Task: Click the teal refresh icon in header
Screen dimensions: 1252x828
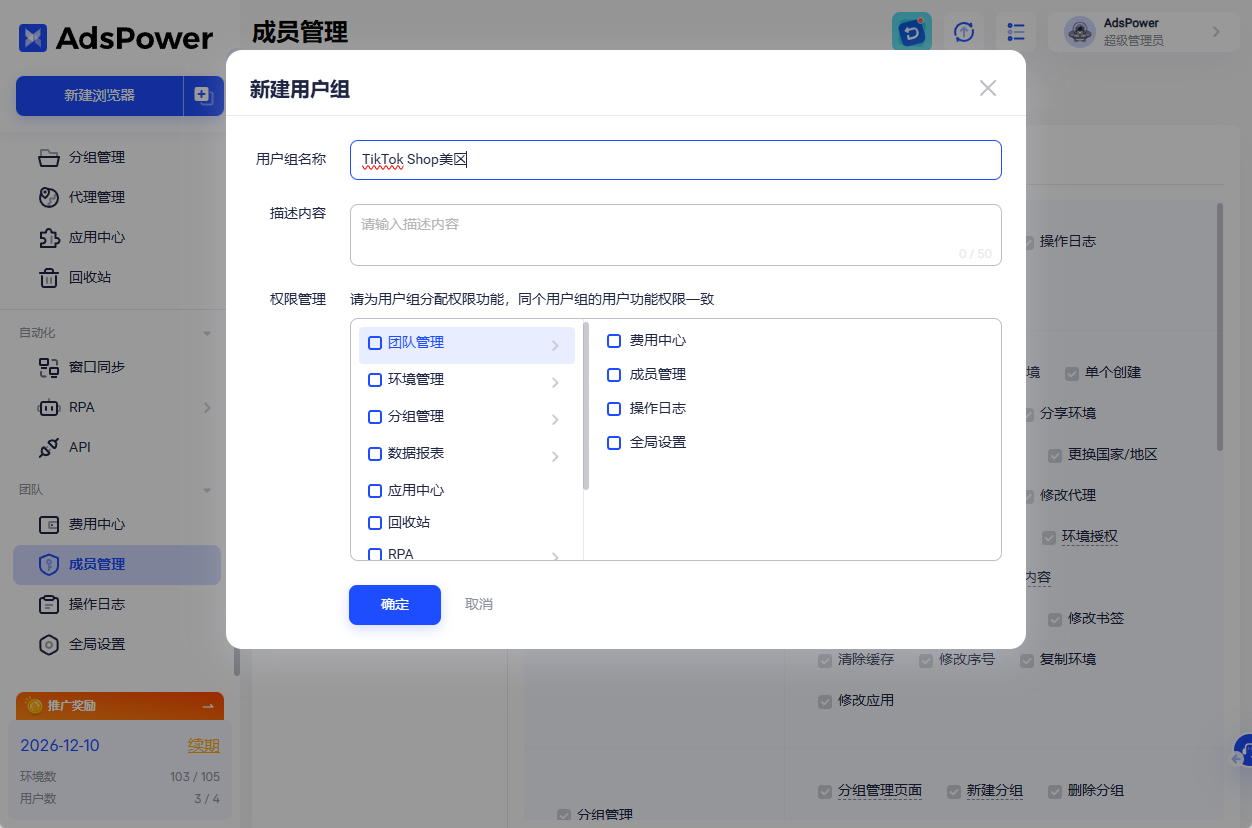Action: [x=912, y=32]
